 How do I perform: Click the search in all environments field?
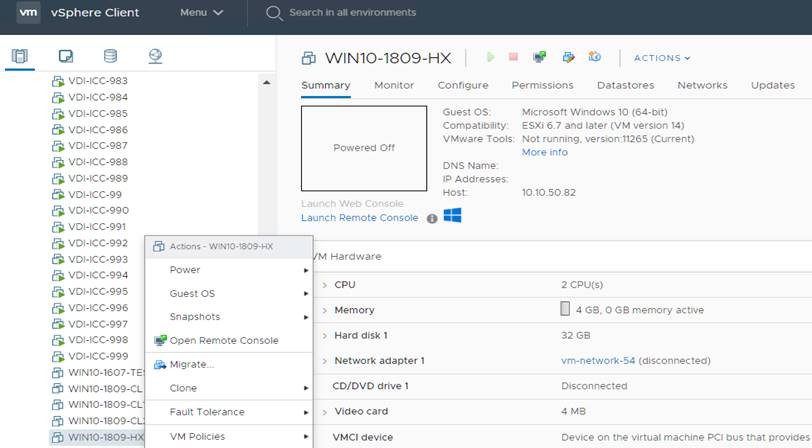[x=353, y=12]
